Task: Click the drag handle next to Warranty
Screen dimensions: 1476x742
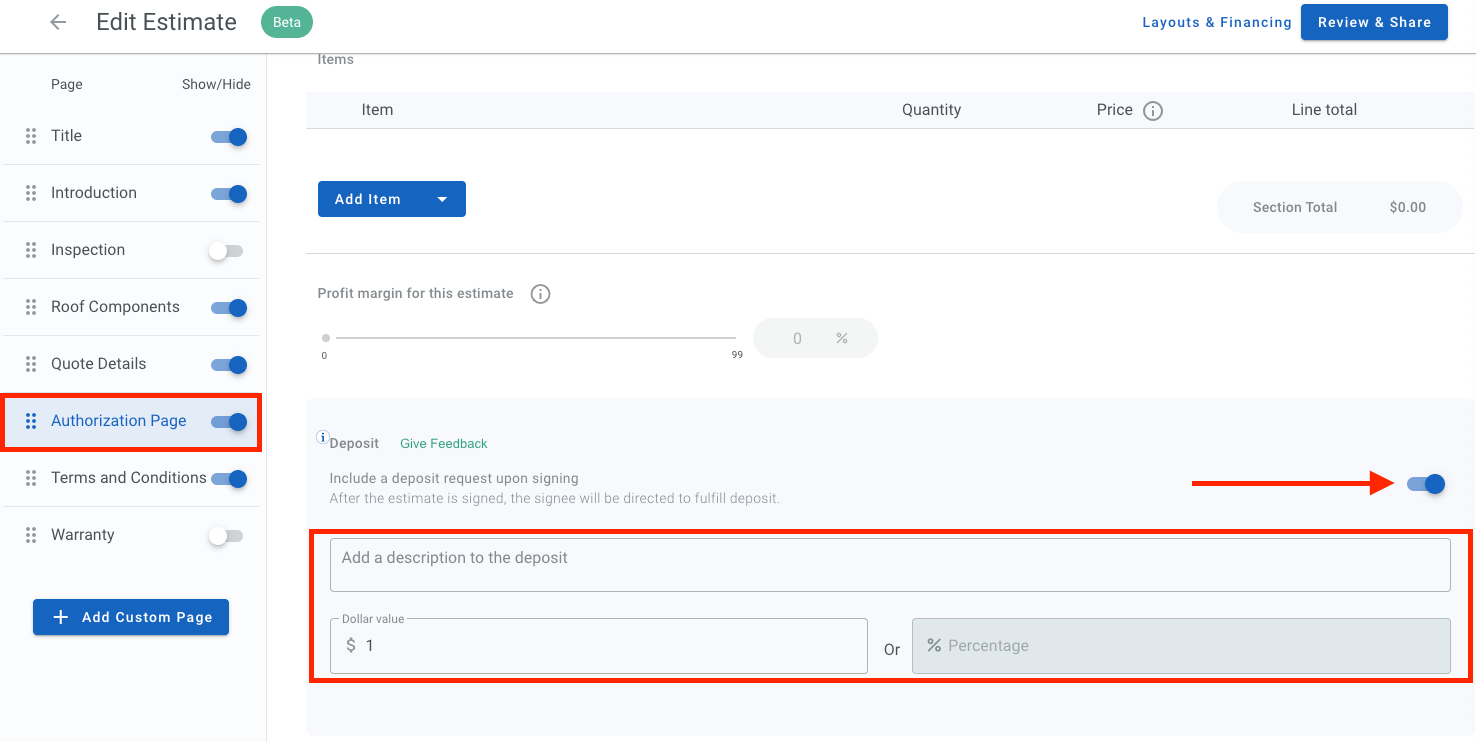Action: [x=31, y=535]
